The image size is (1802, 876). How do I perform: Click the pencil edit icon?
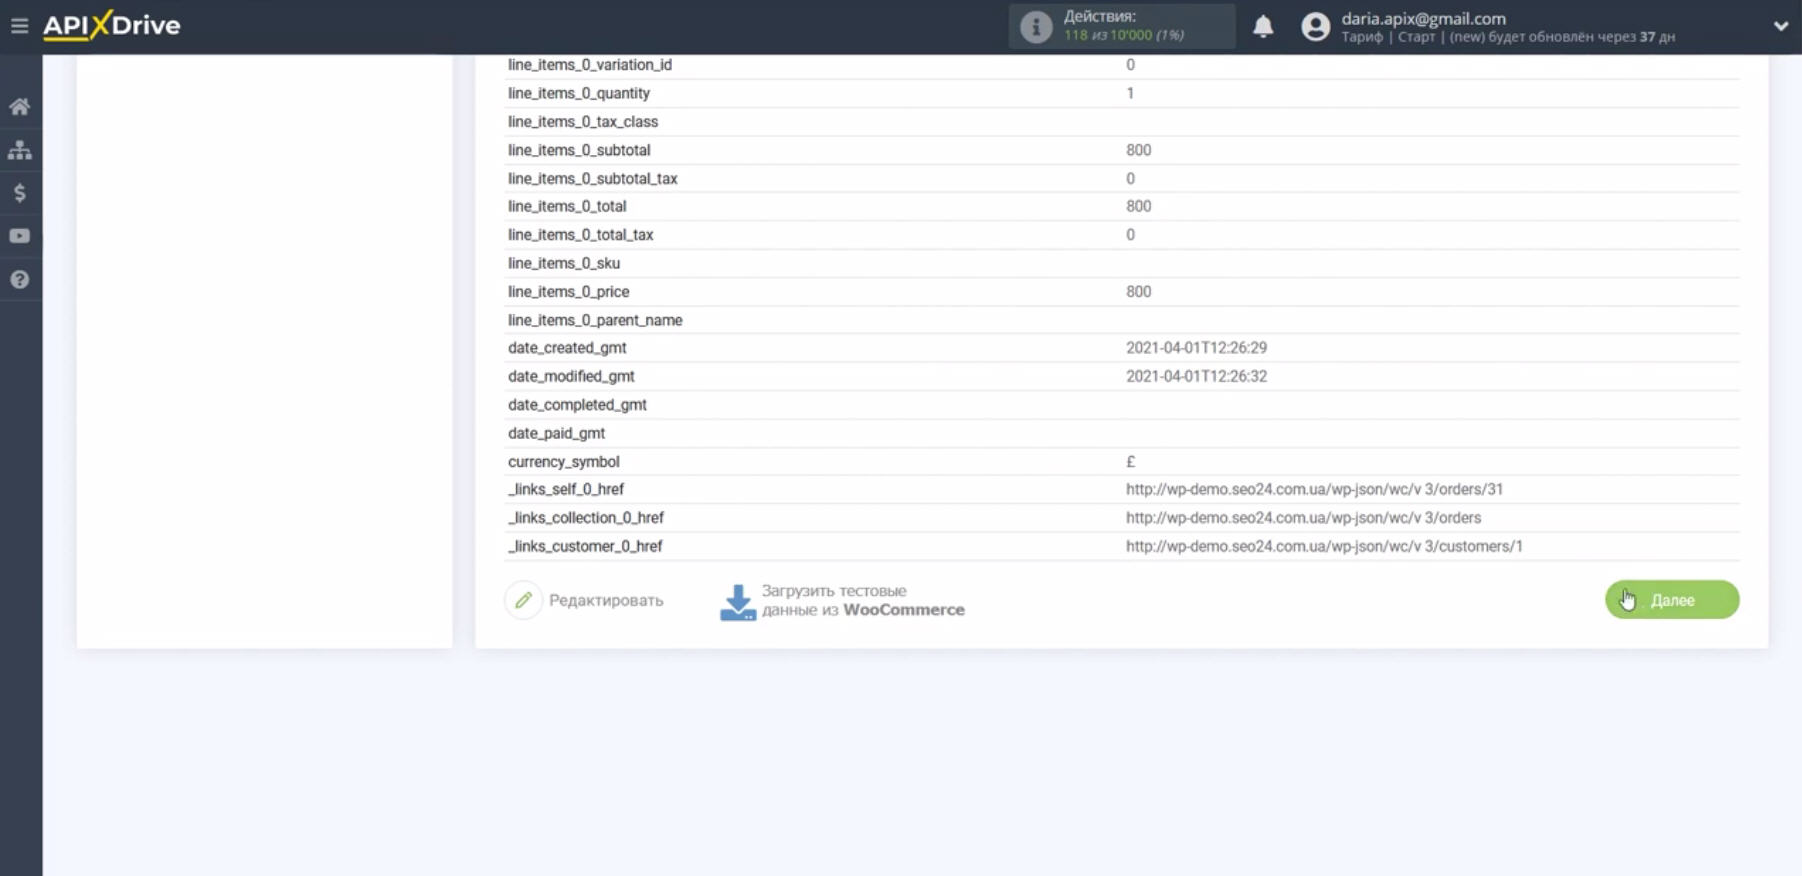[x=523, y=600]
